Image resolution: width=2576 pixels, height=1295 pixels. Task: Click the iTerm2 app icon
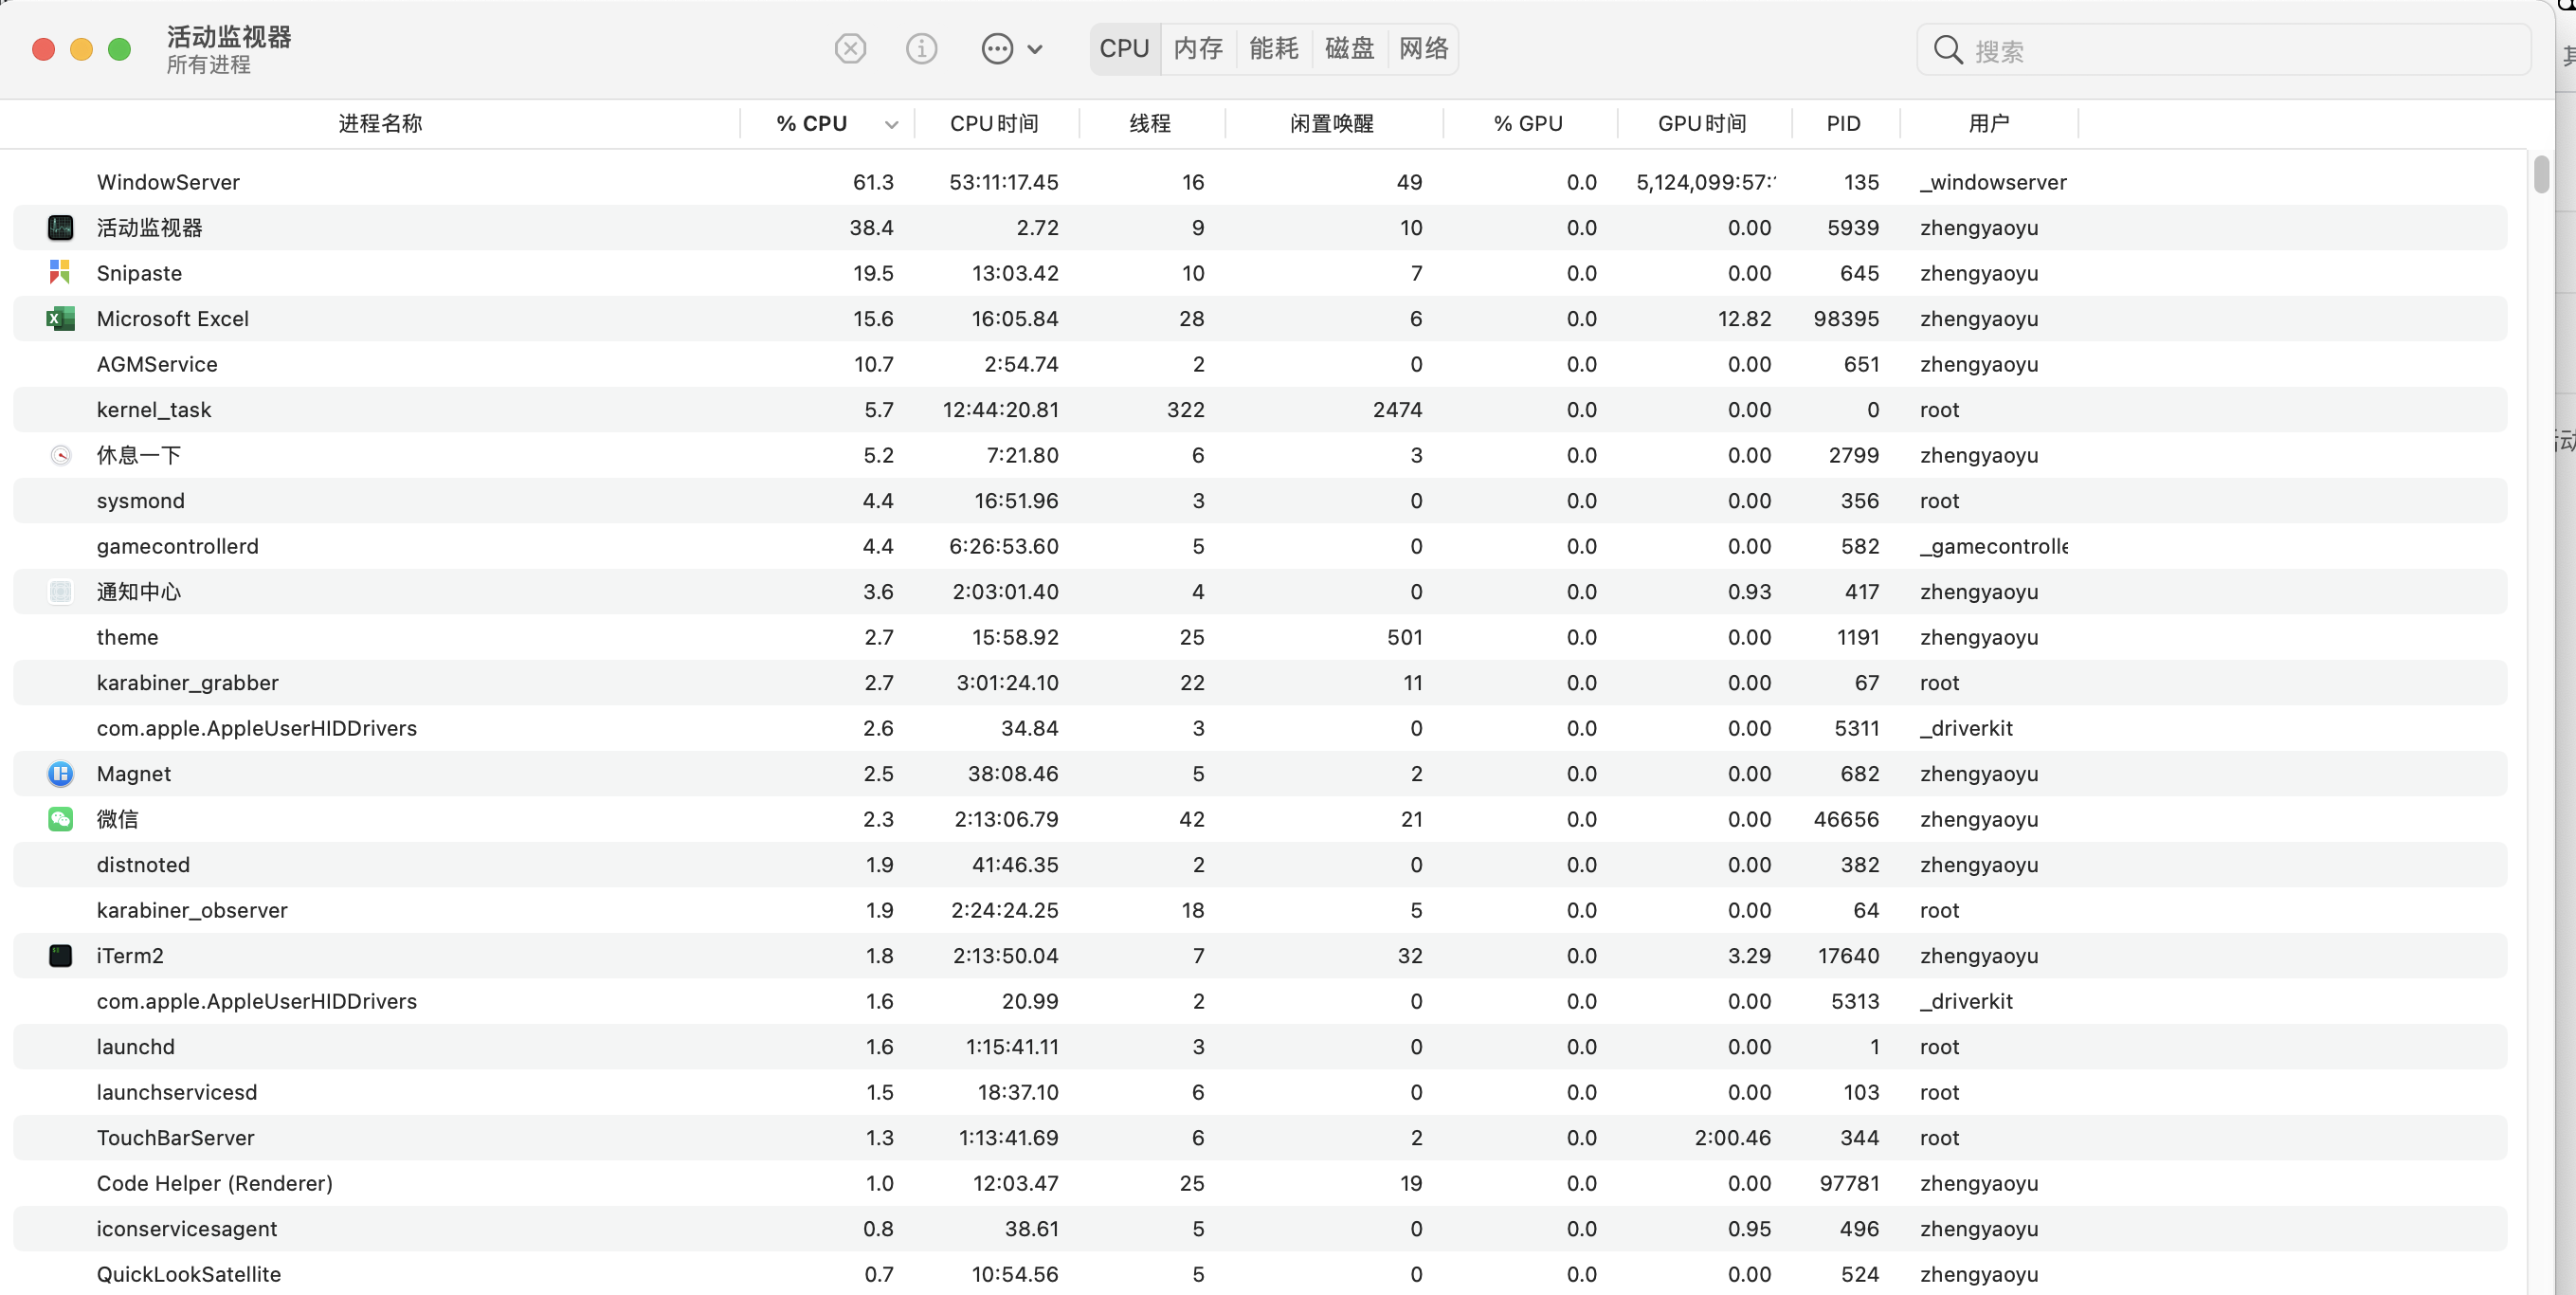coord(60,956)
